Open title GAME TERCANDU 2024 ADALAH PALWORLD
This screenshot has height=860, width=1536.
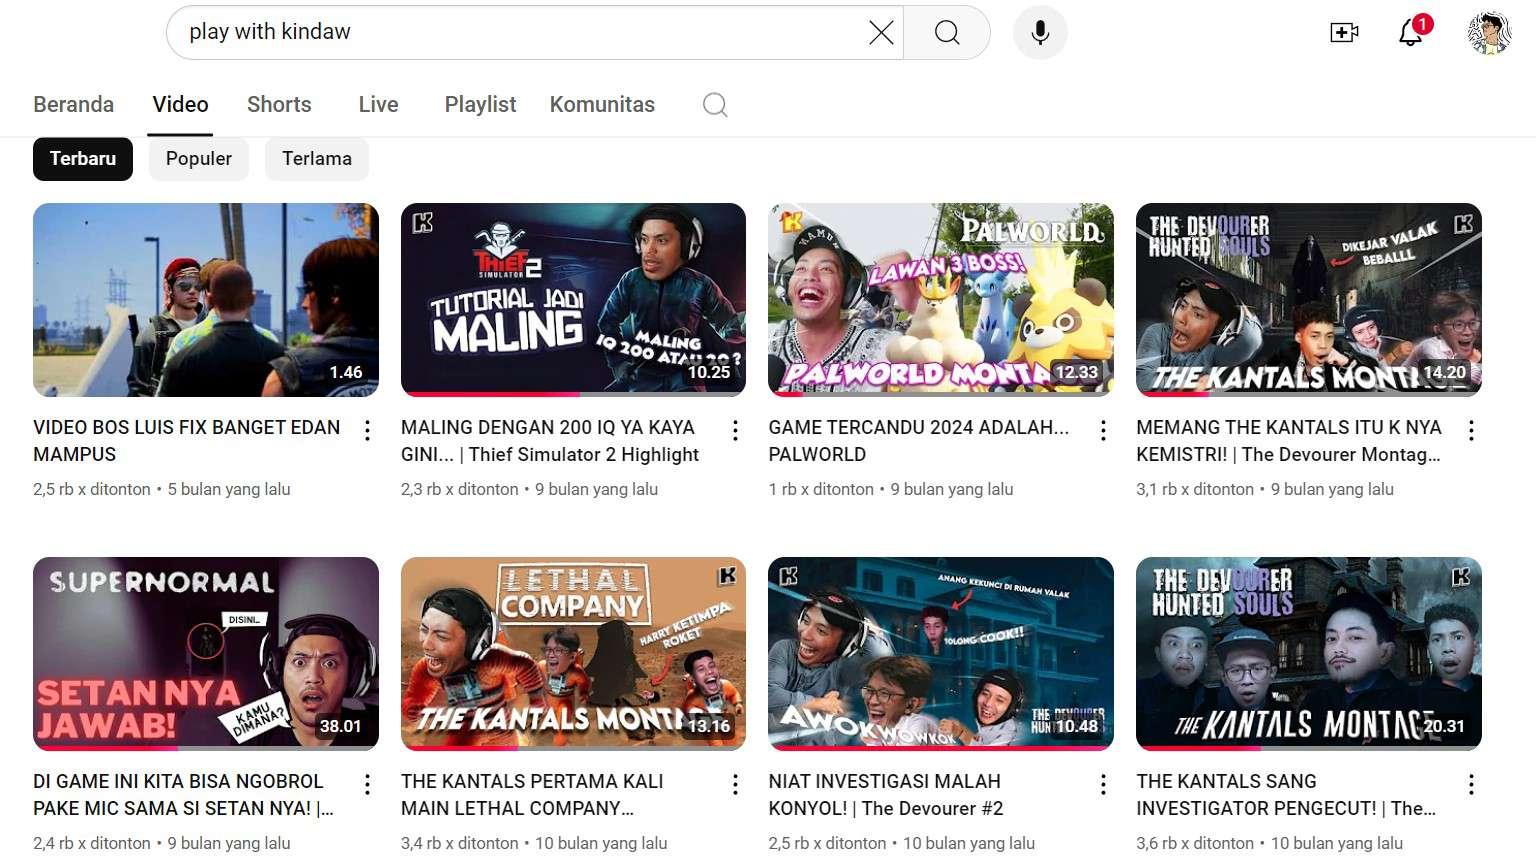click(919, 440)
